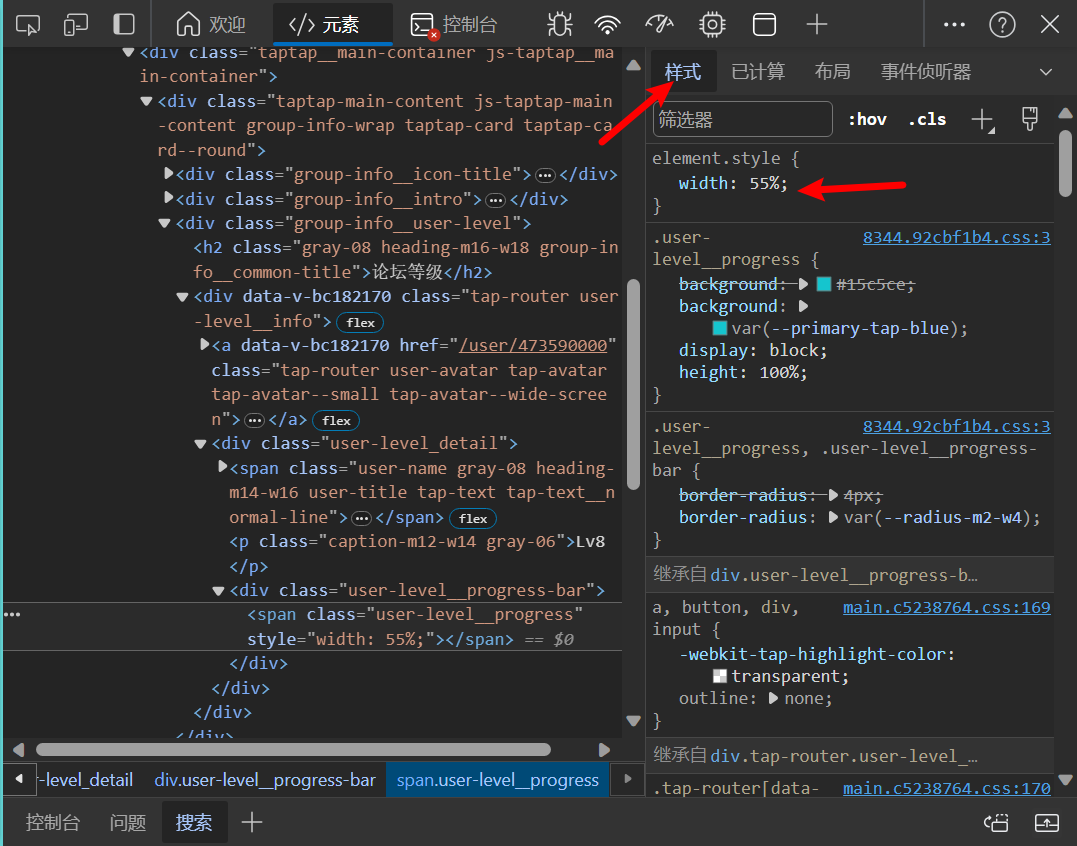The width and height of the screenshot is (1077, 846).
Task: Expand more style tabs chevron
Action: pos(1045,72)
